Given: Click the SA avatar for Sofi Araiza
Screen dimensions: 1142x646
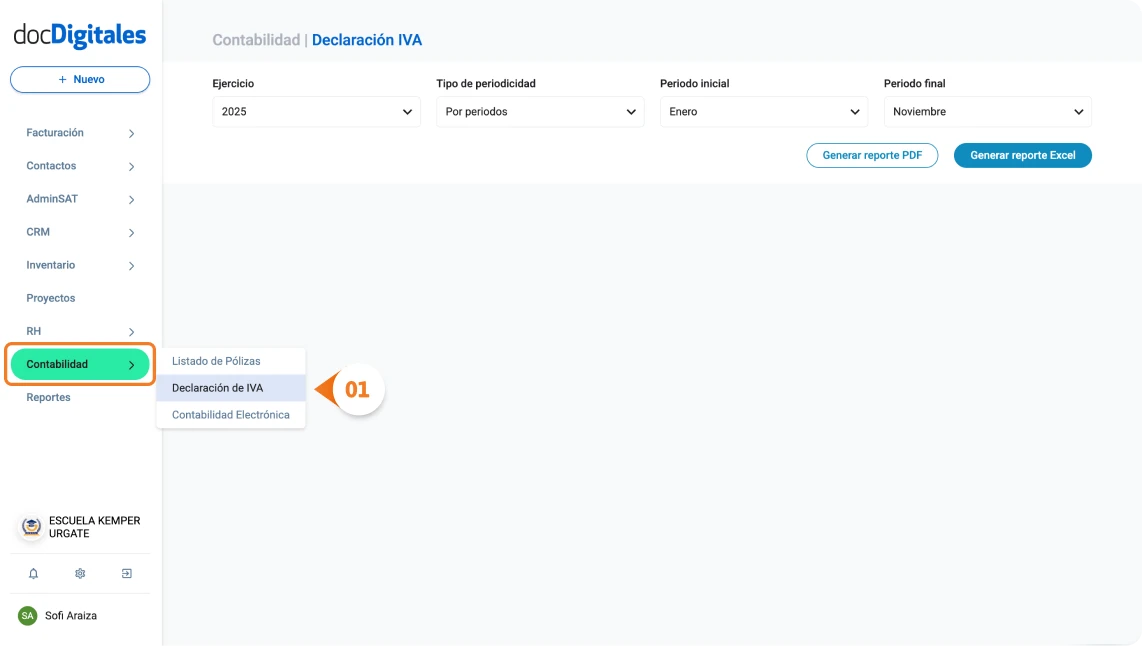Looking at the screenshot, I should tap(29, 615).
